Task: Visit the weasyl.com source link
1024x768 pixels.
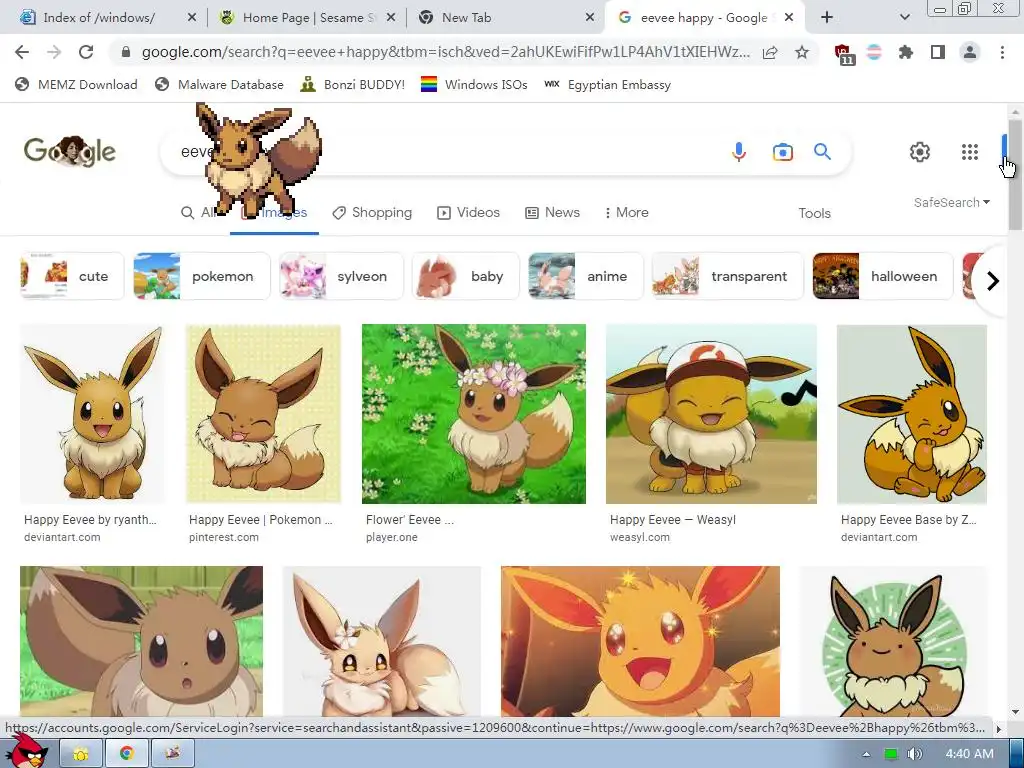Action: (x=640, y=537)
